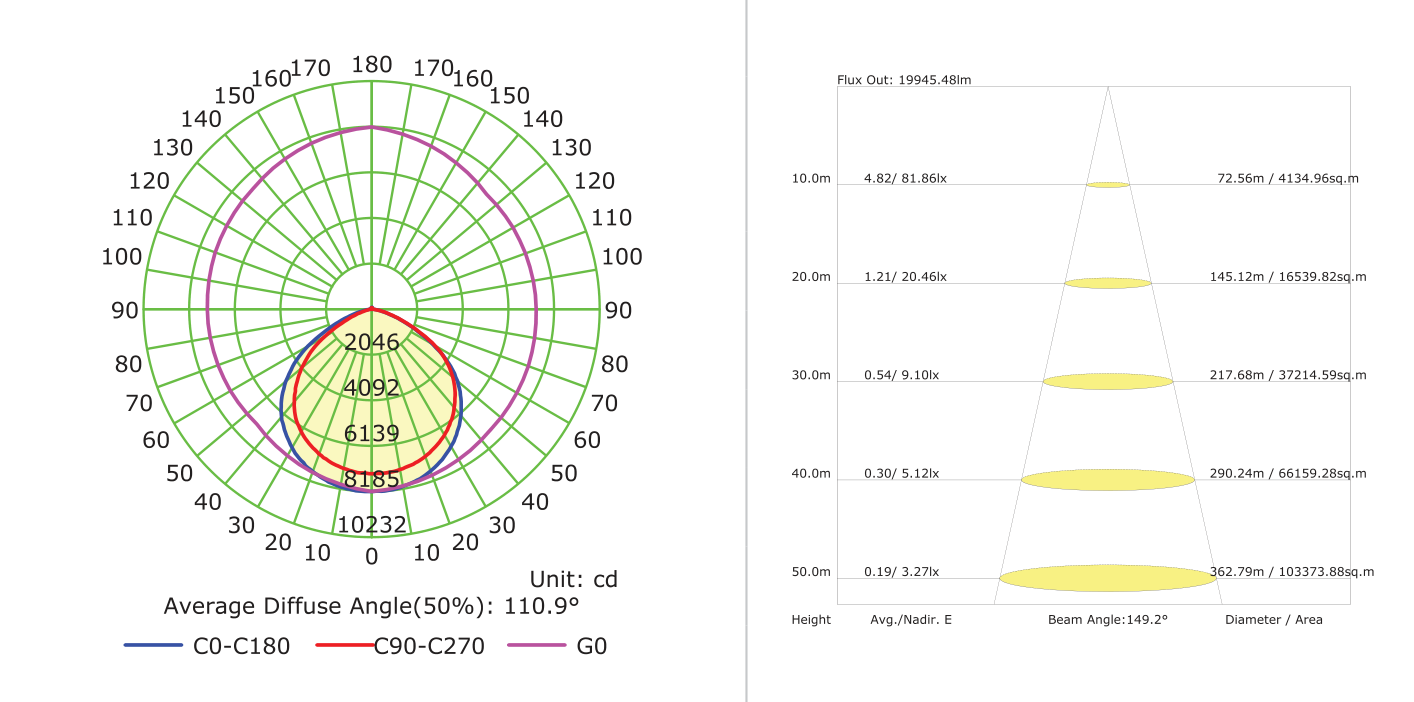
Task: Click the C90-C270 red legend line
Action: [345, 646]
